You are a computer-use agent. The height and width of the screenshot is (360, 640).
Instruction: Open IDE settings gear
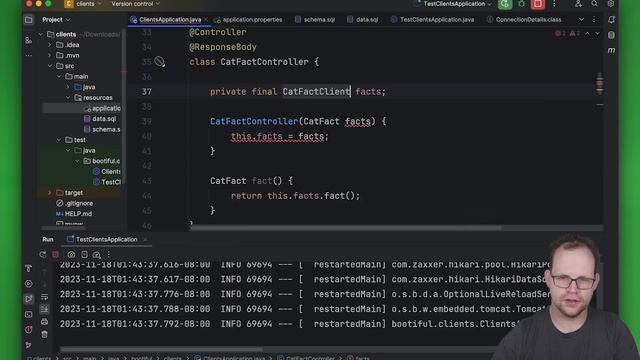pyautogui.click(x=611, y=4)
